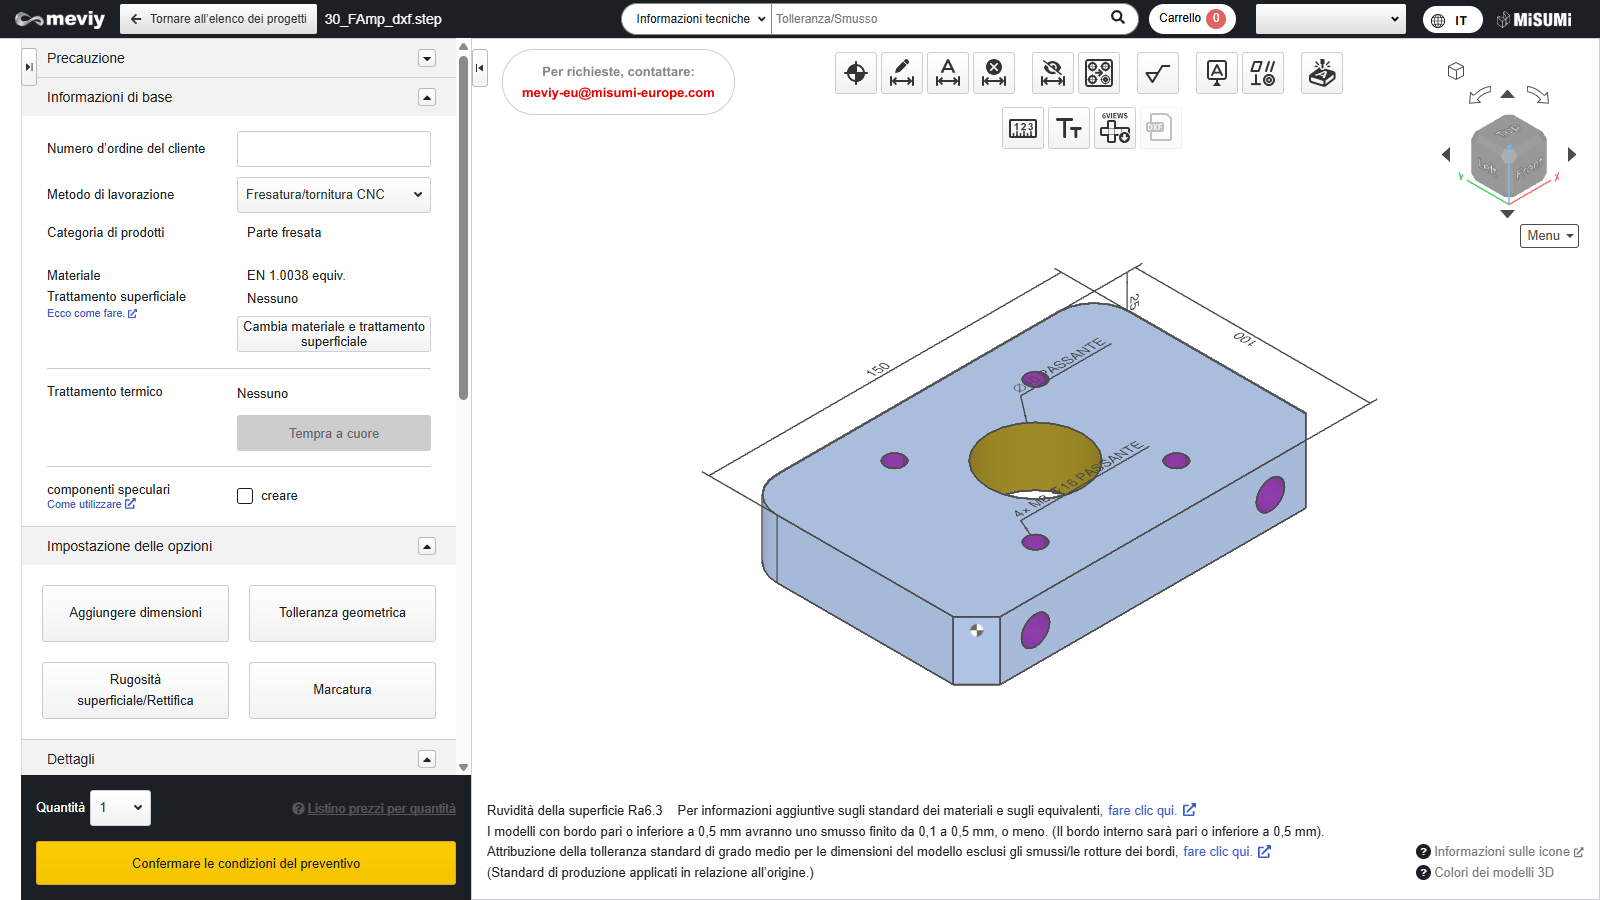Click the hole pattern conversion icon

tap(1099, 73)
